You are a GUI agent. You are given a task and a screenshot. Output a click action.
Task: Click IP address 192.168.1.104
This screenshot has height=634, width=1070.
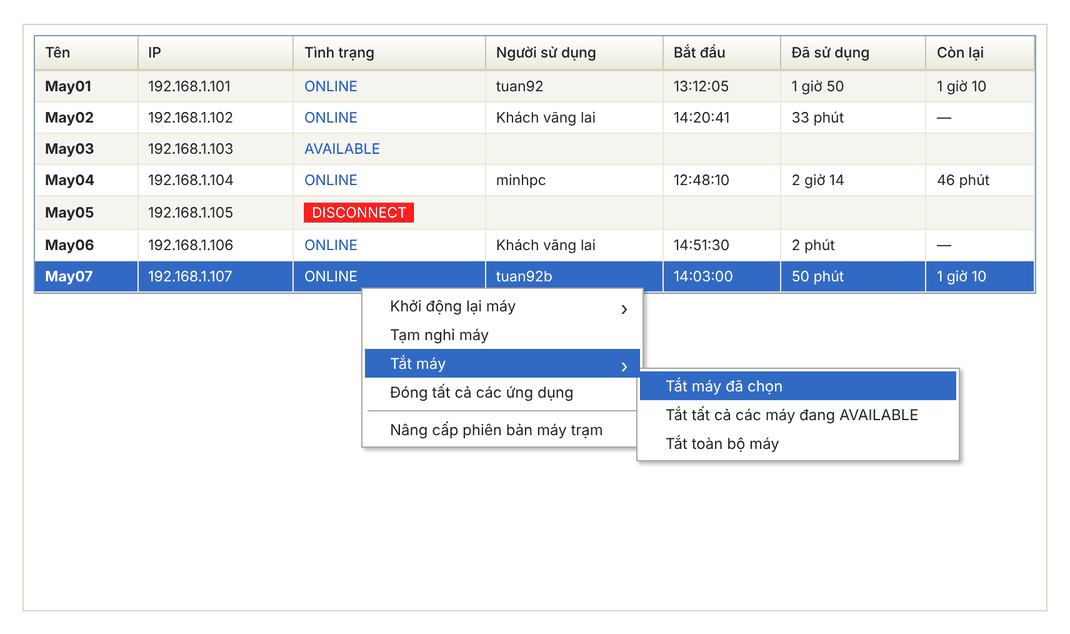click(190, 181)
